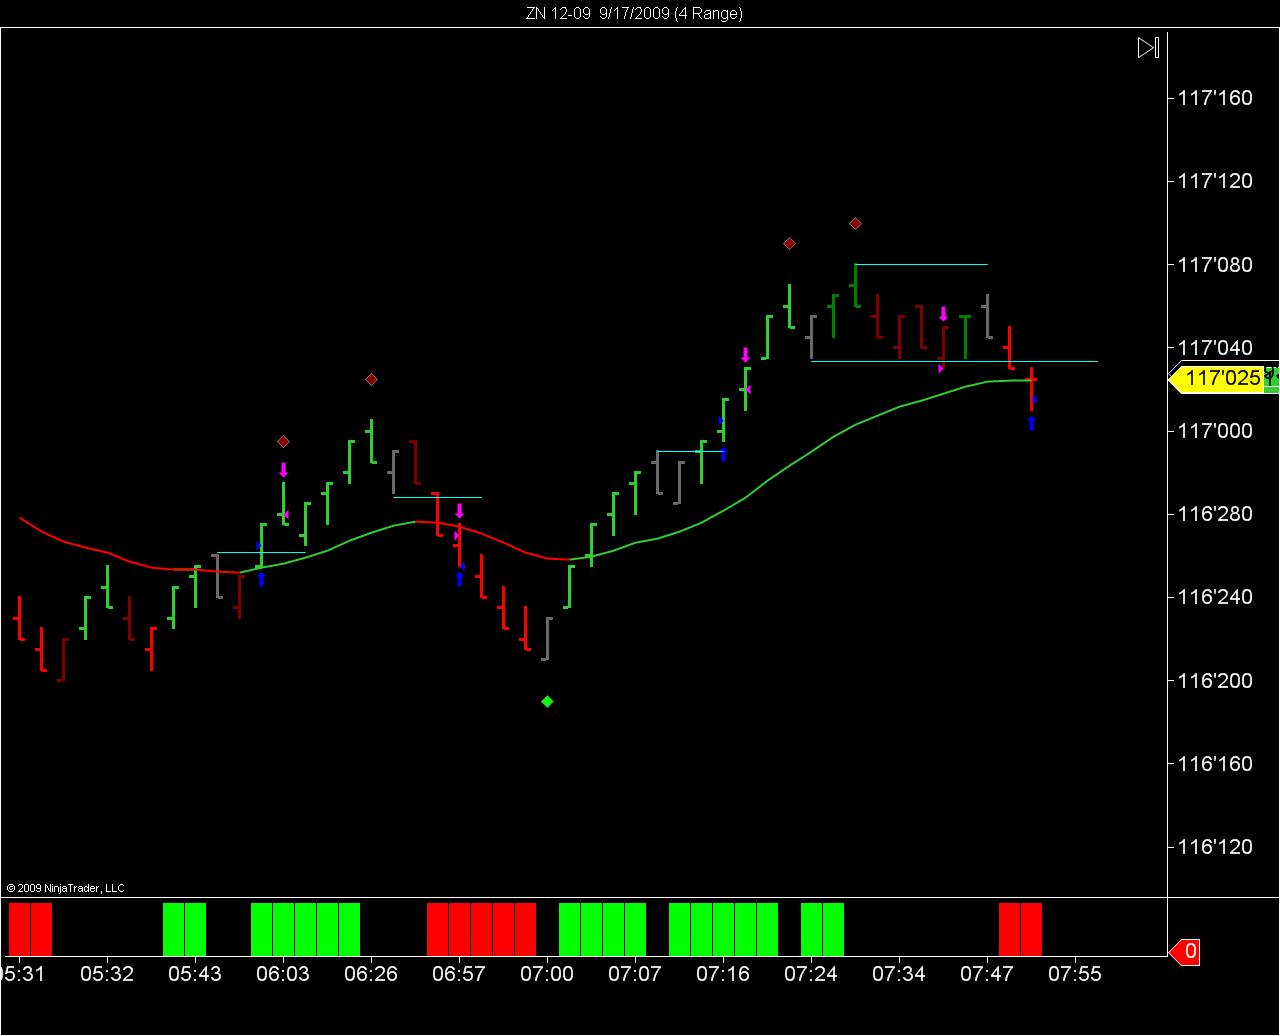Click the dark red diamond left of the highest diamond
Image resolution: width=1280 pixels, height=1036 pixels.
click(789, 244)
